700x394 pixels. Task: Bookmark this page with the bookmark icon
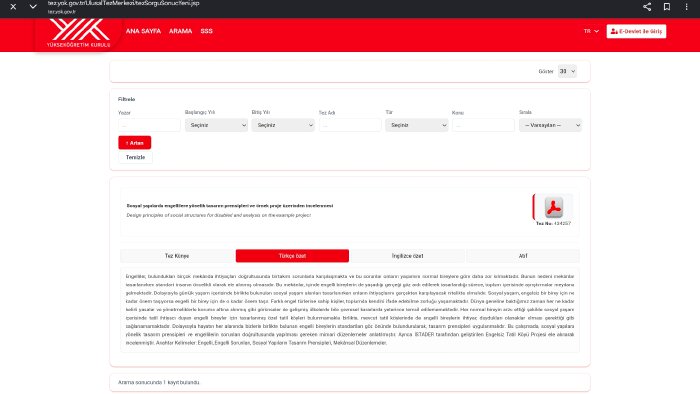(x=667, y=7)
